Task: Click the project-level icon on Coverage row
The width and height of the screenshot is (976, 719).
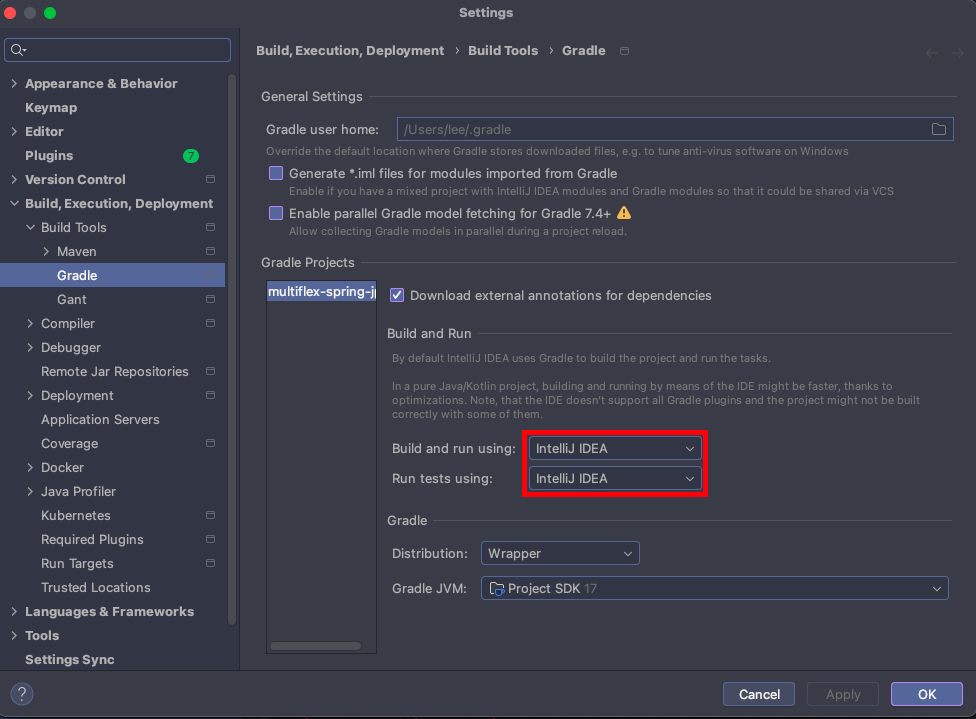Action: (210, 443)
